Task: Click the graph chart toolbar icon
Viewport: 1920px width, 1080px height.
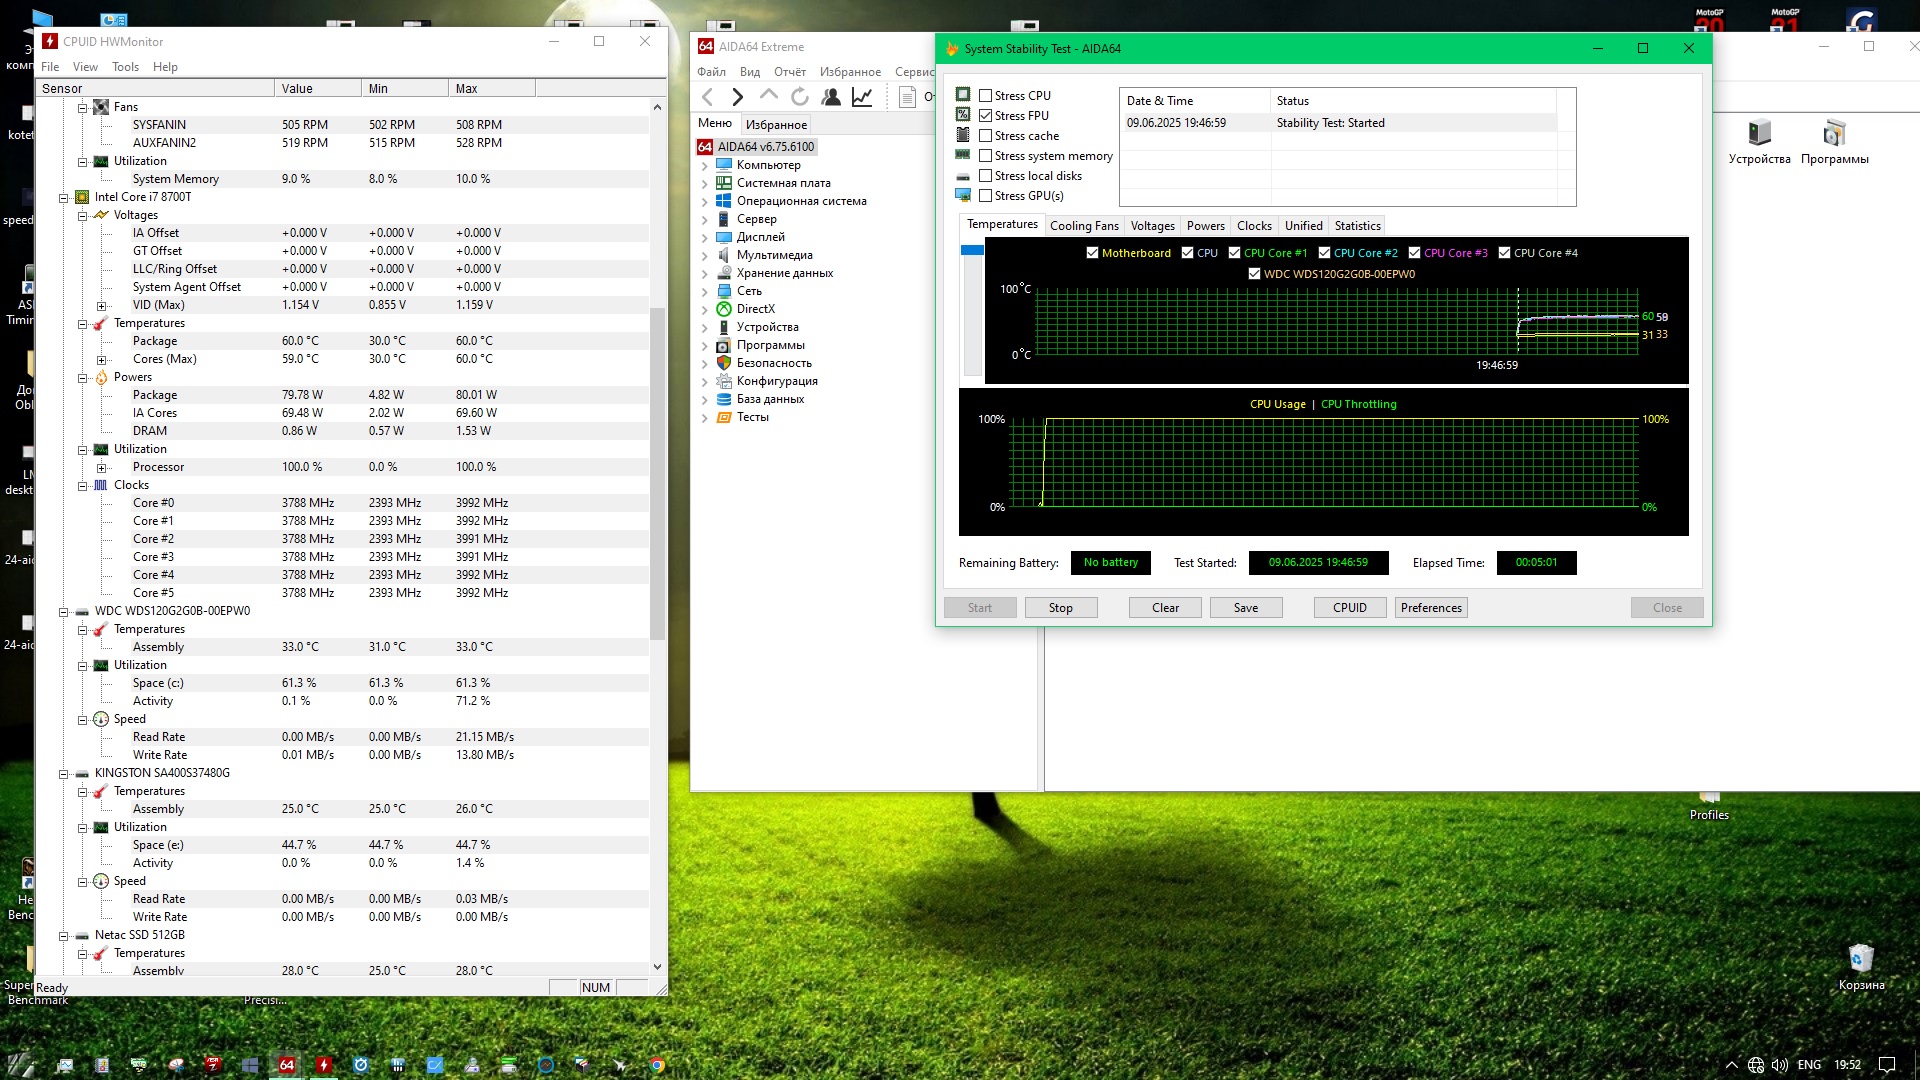Action: tap(862, 97)
